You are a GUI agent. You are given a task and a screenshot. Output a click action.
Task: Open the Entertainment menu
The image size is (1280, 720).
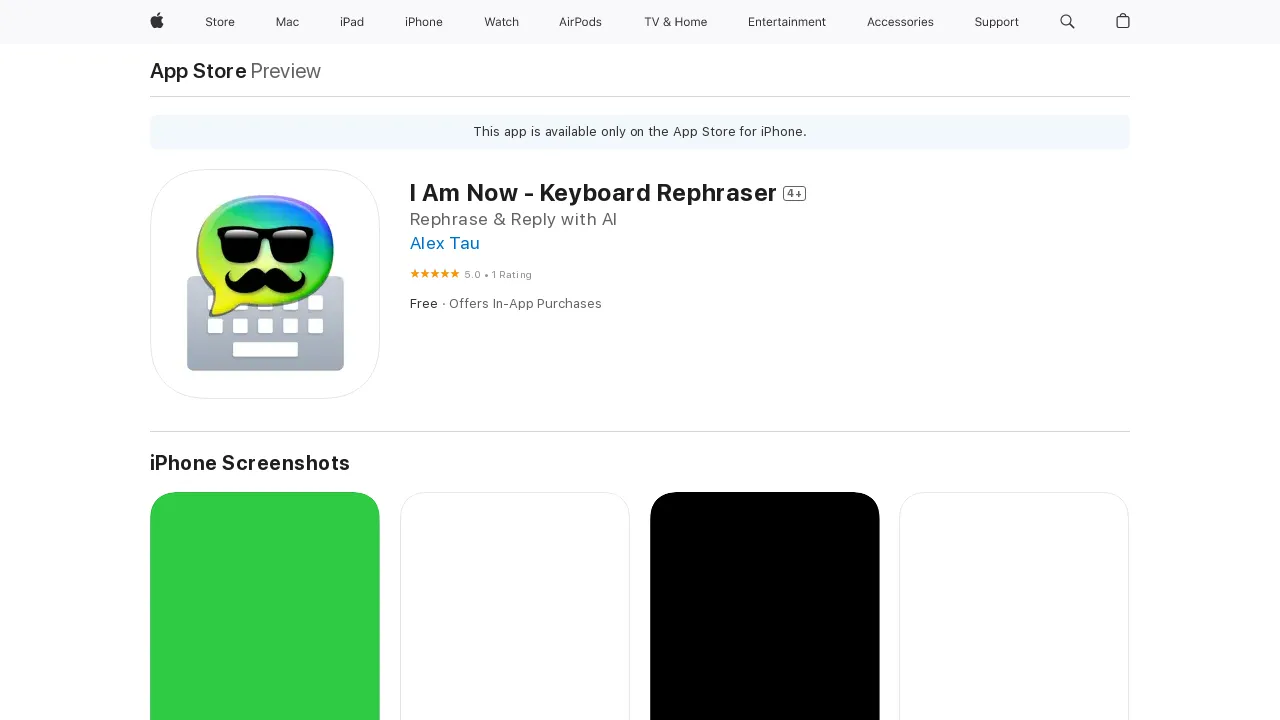787,22
